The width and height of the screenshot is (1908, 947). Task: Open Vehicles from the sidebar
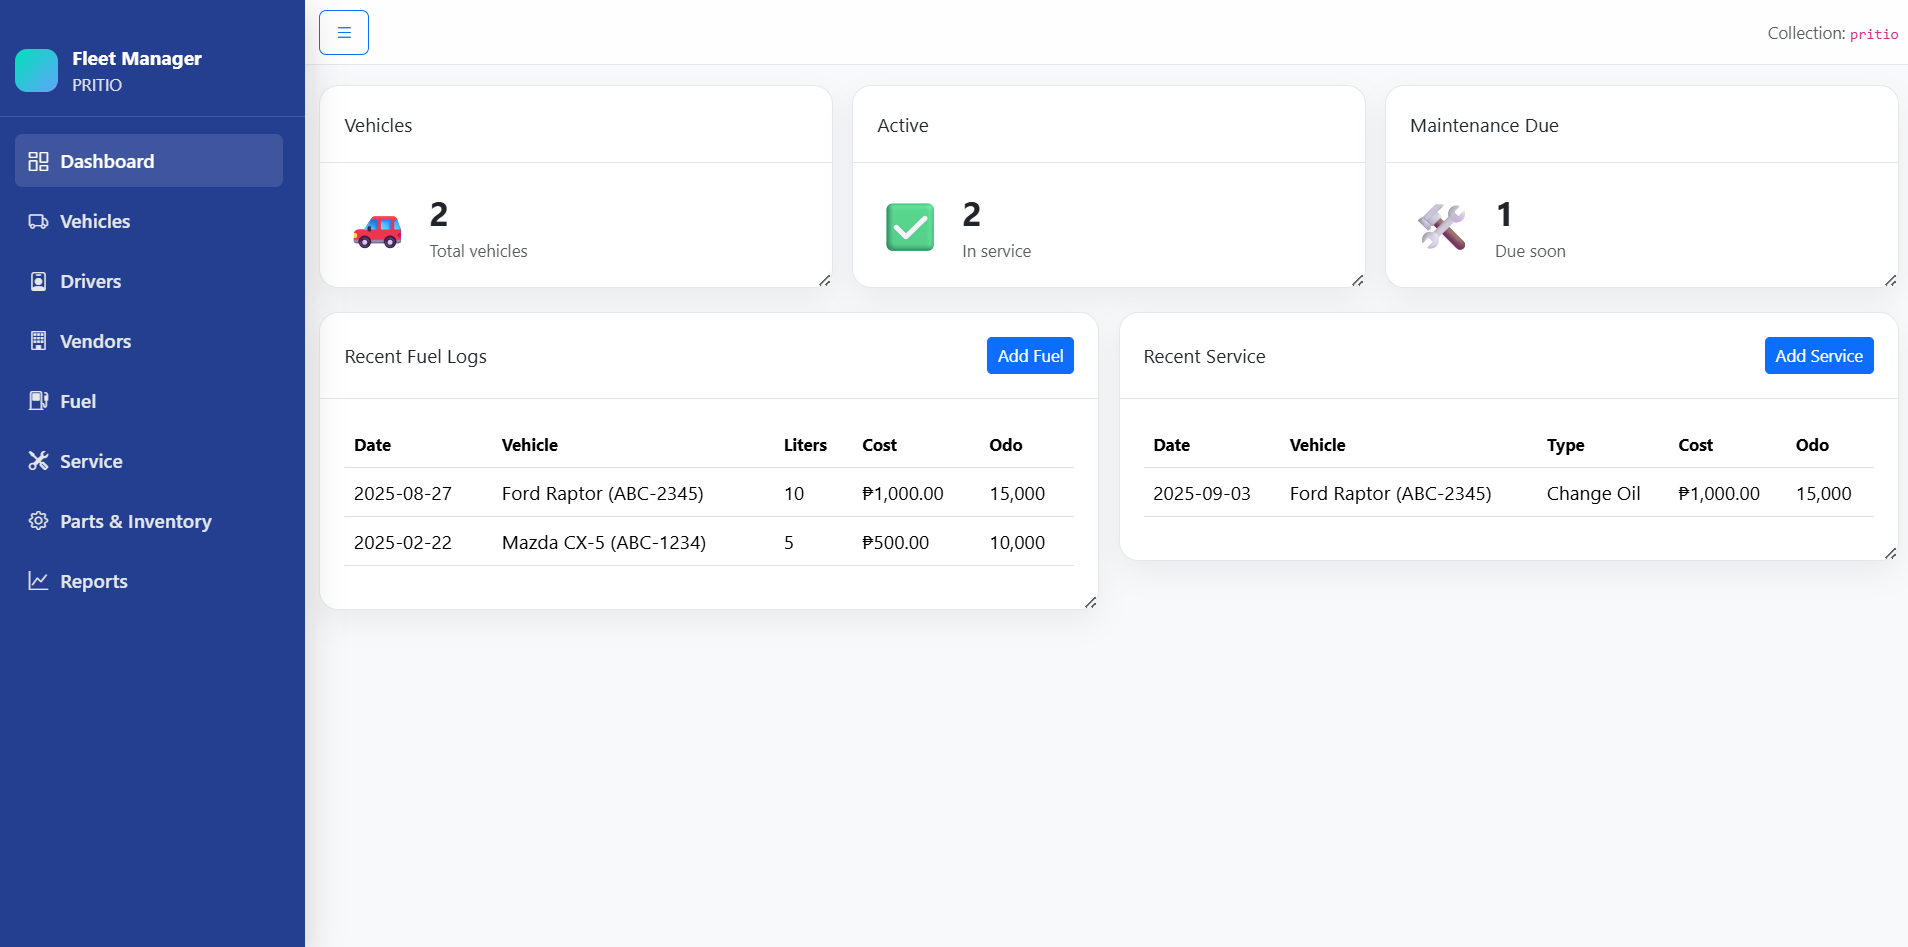click(94, 221)
